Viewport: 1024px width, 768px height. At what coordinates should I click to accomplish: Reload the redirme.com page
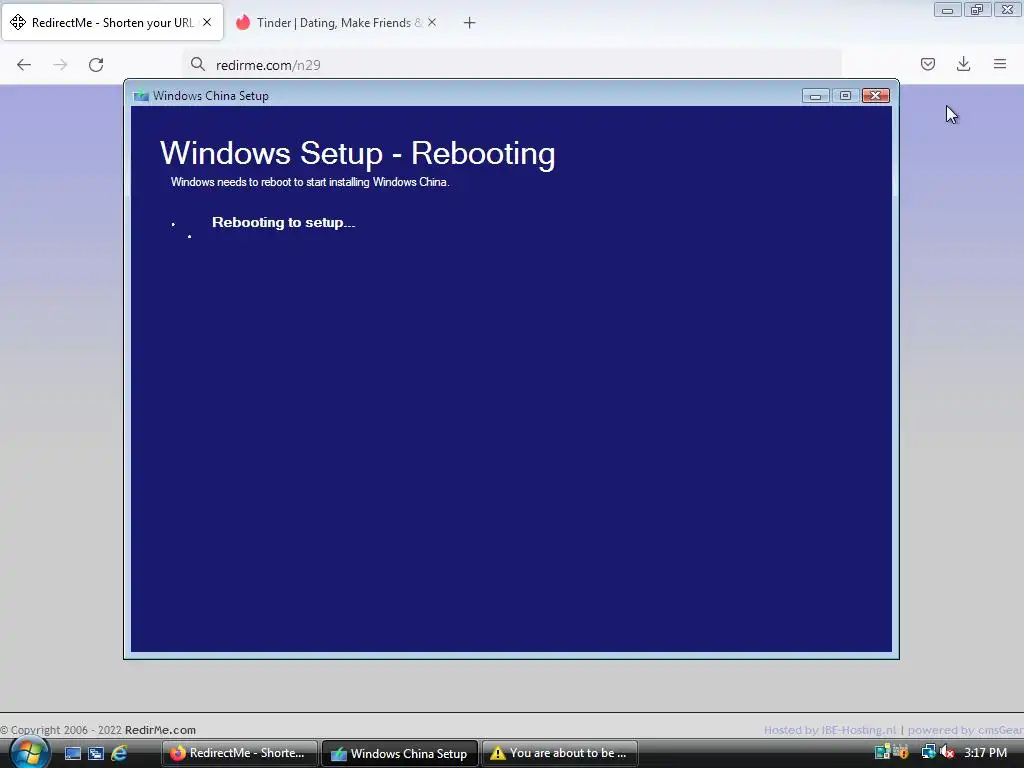tap(96, 65)
